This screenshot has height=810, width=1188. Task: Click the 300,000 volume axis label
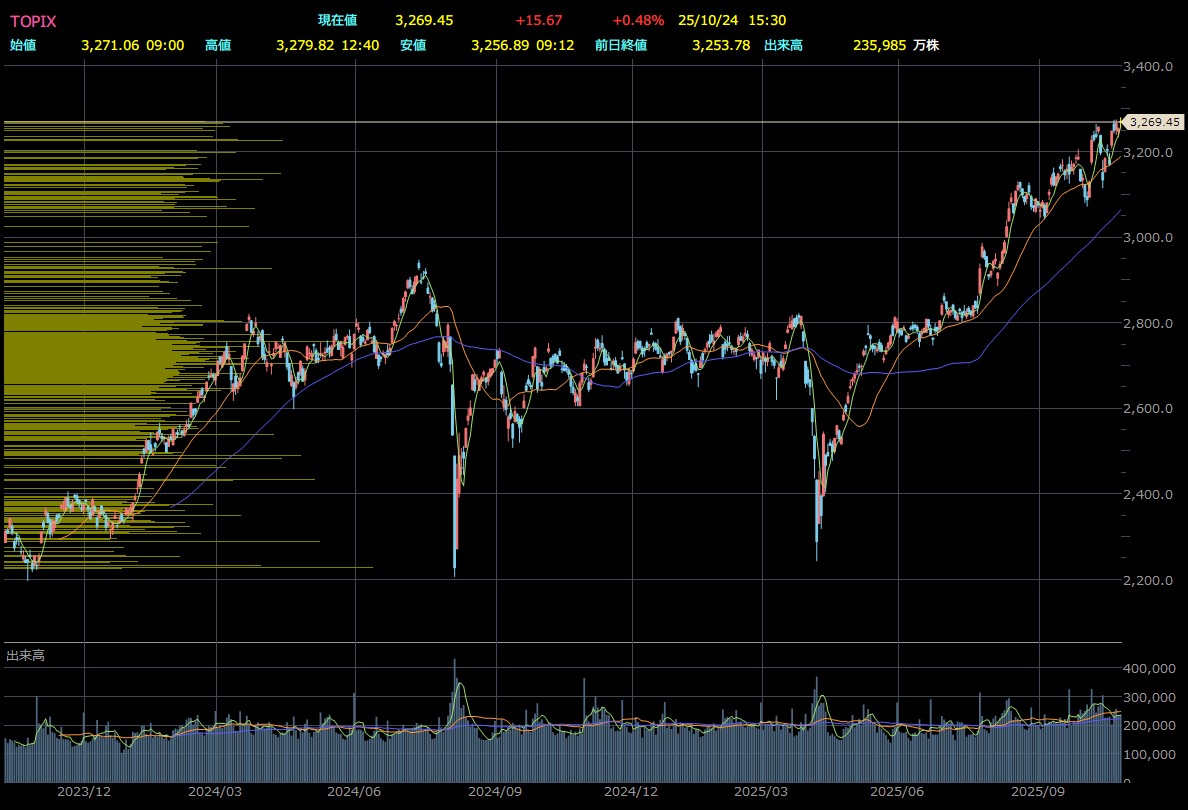1150,697
